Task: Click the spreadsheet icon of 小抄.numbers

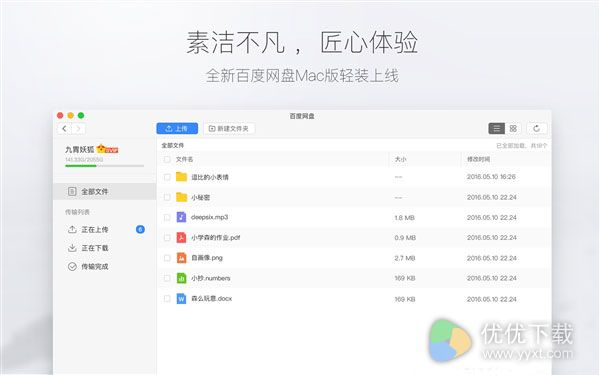Action: point(181,278)
